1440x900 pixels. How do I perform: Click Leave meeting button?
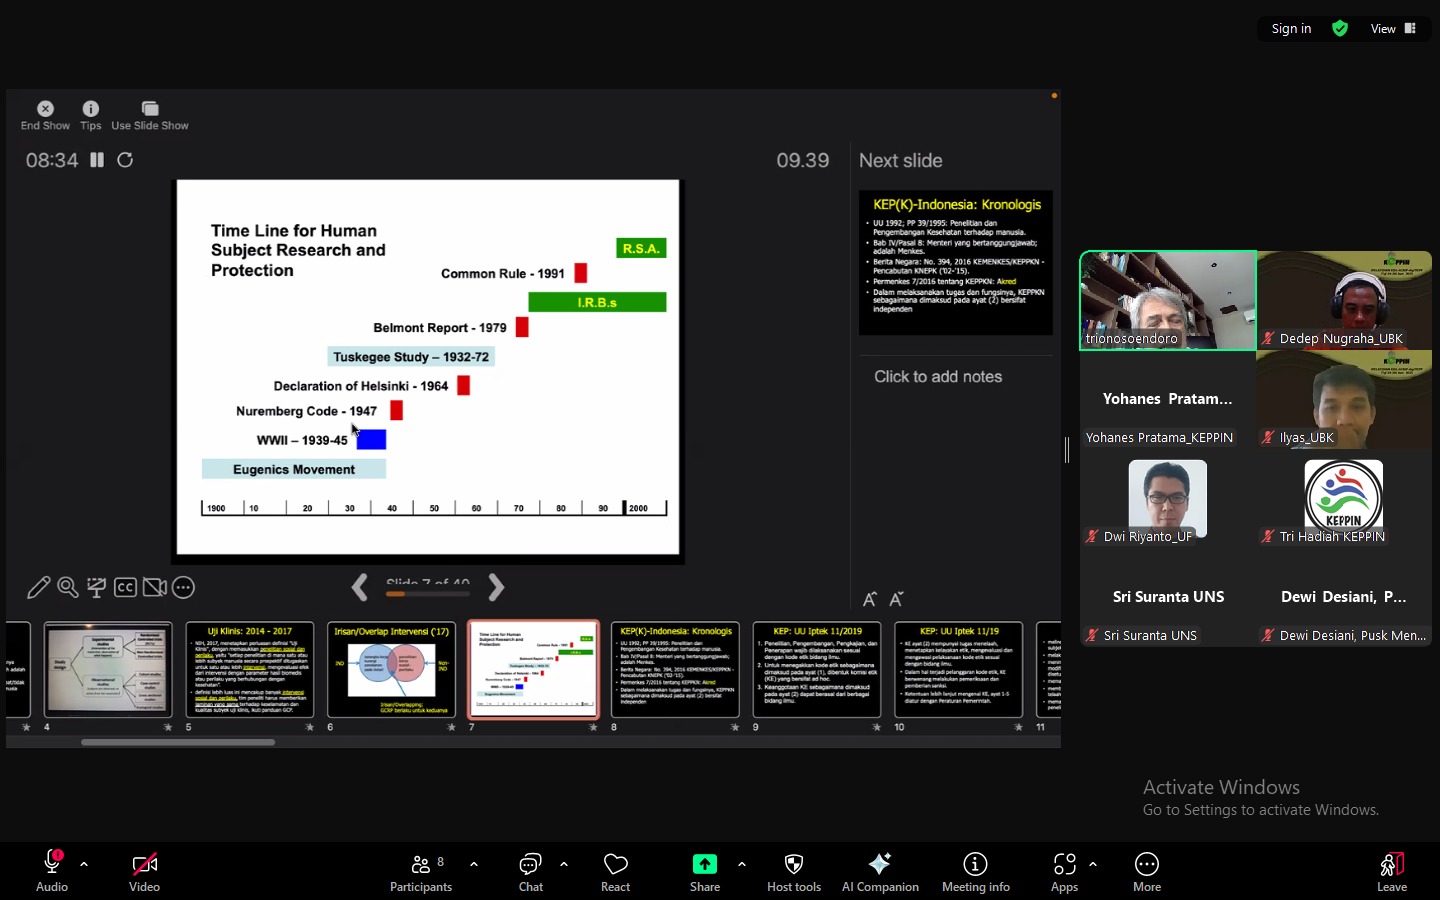[x=1392, y=871]
